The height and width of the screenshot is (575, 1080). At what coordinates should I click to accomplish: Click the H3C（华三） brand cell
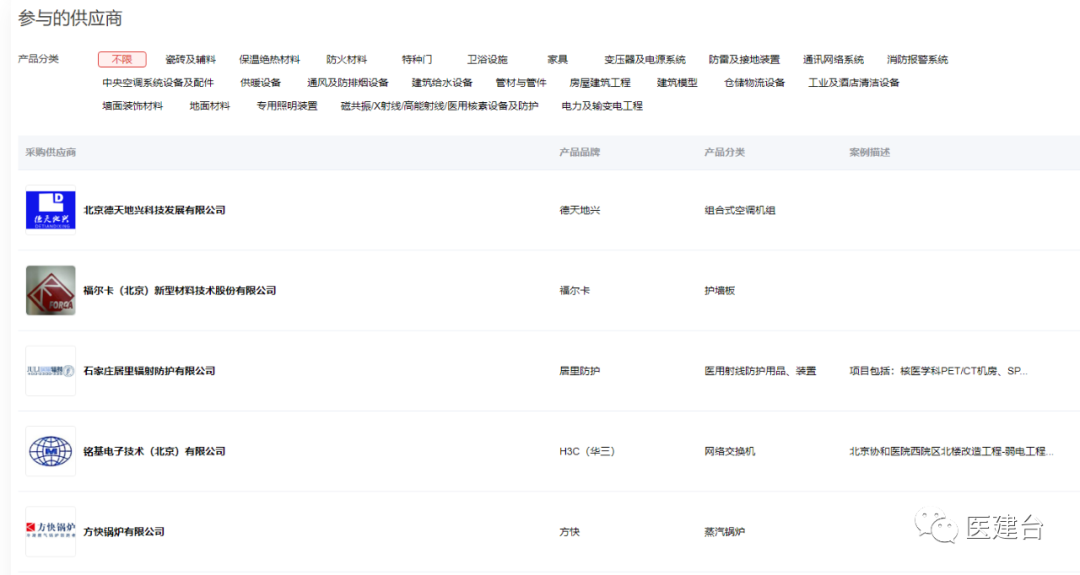point(587,452)
